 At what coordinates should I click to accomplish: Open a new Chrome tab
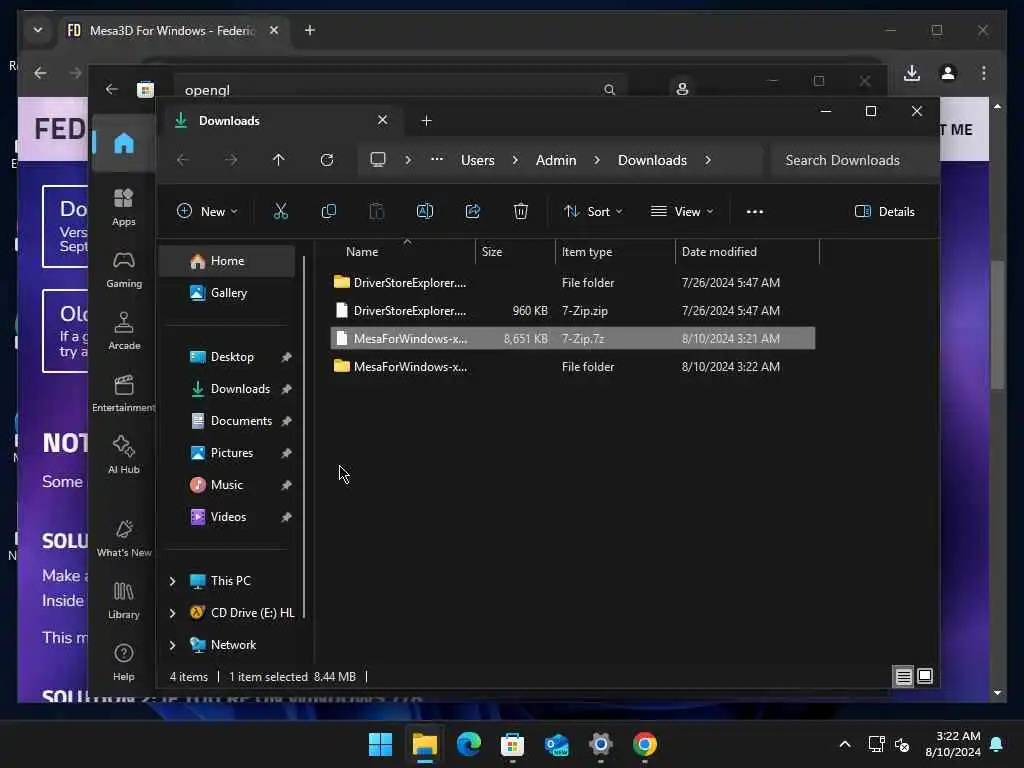pos(310,30)
